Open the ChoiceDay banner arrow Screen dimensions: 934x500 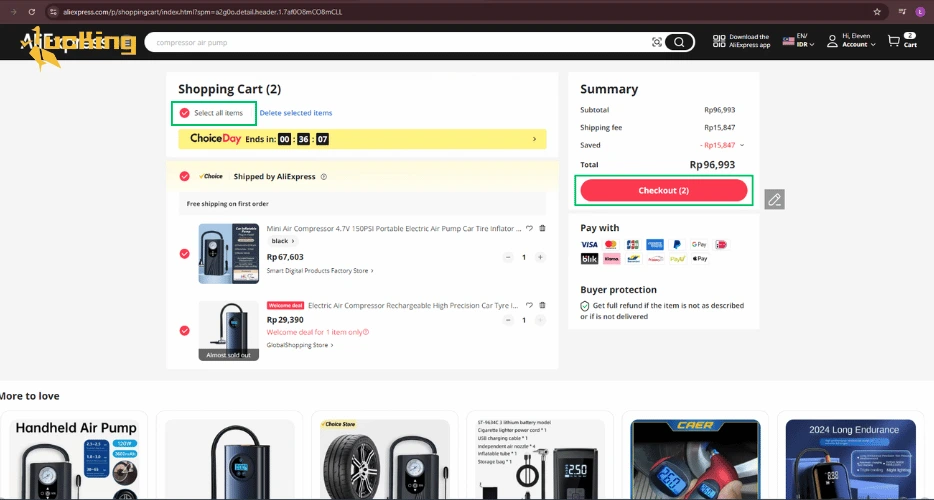(534, 139)
